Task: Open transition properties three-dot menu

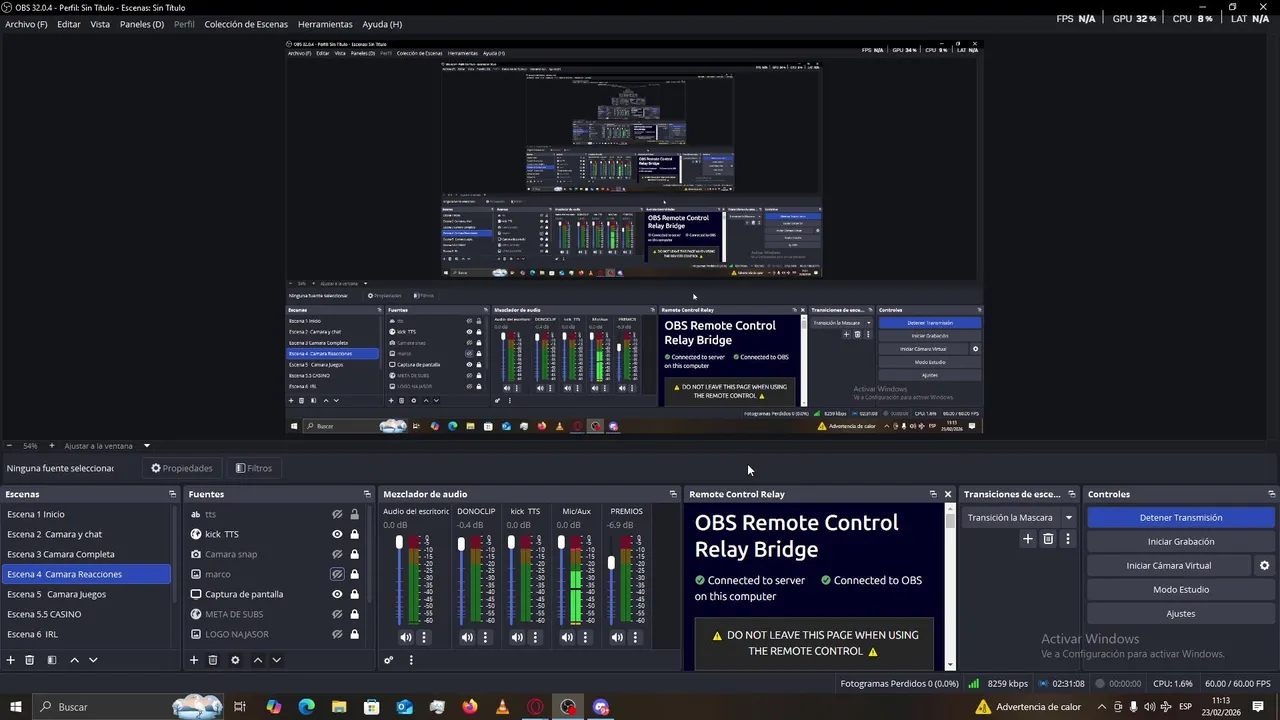Action: click(x=1067, y=539)
